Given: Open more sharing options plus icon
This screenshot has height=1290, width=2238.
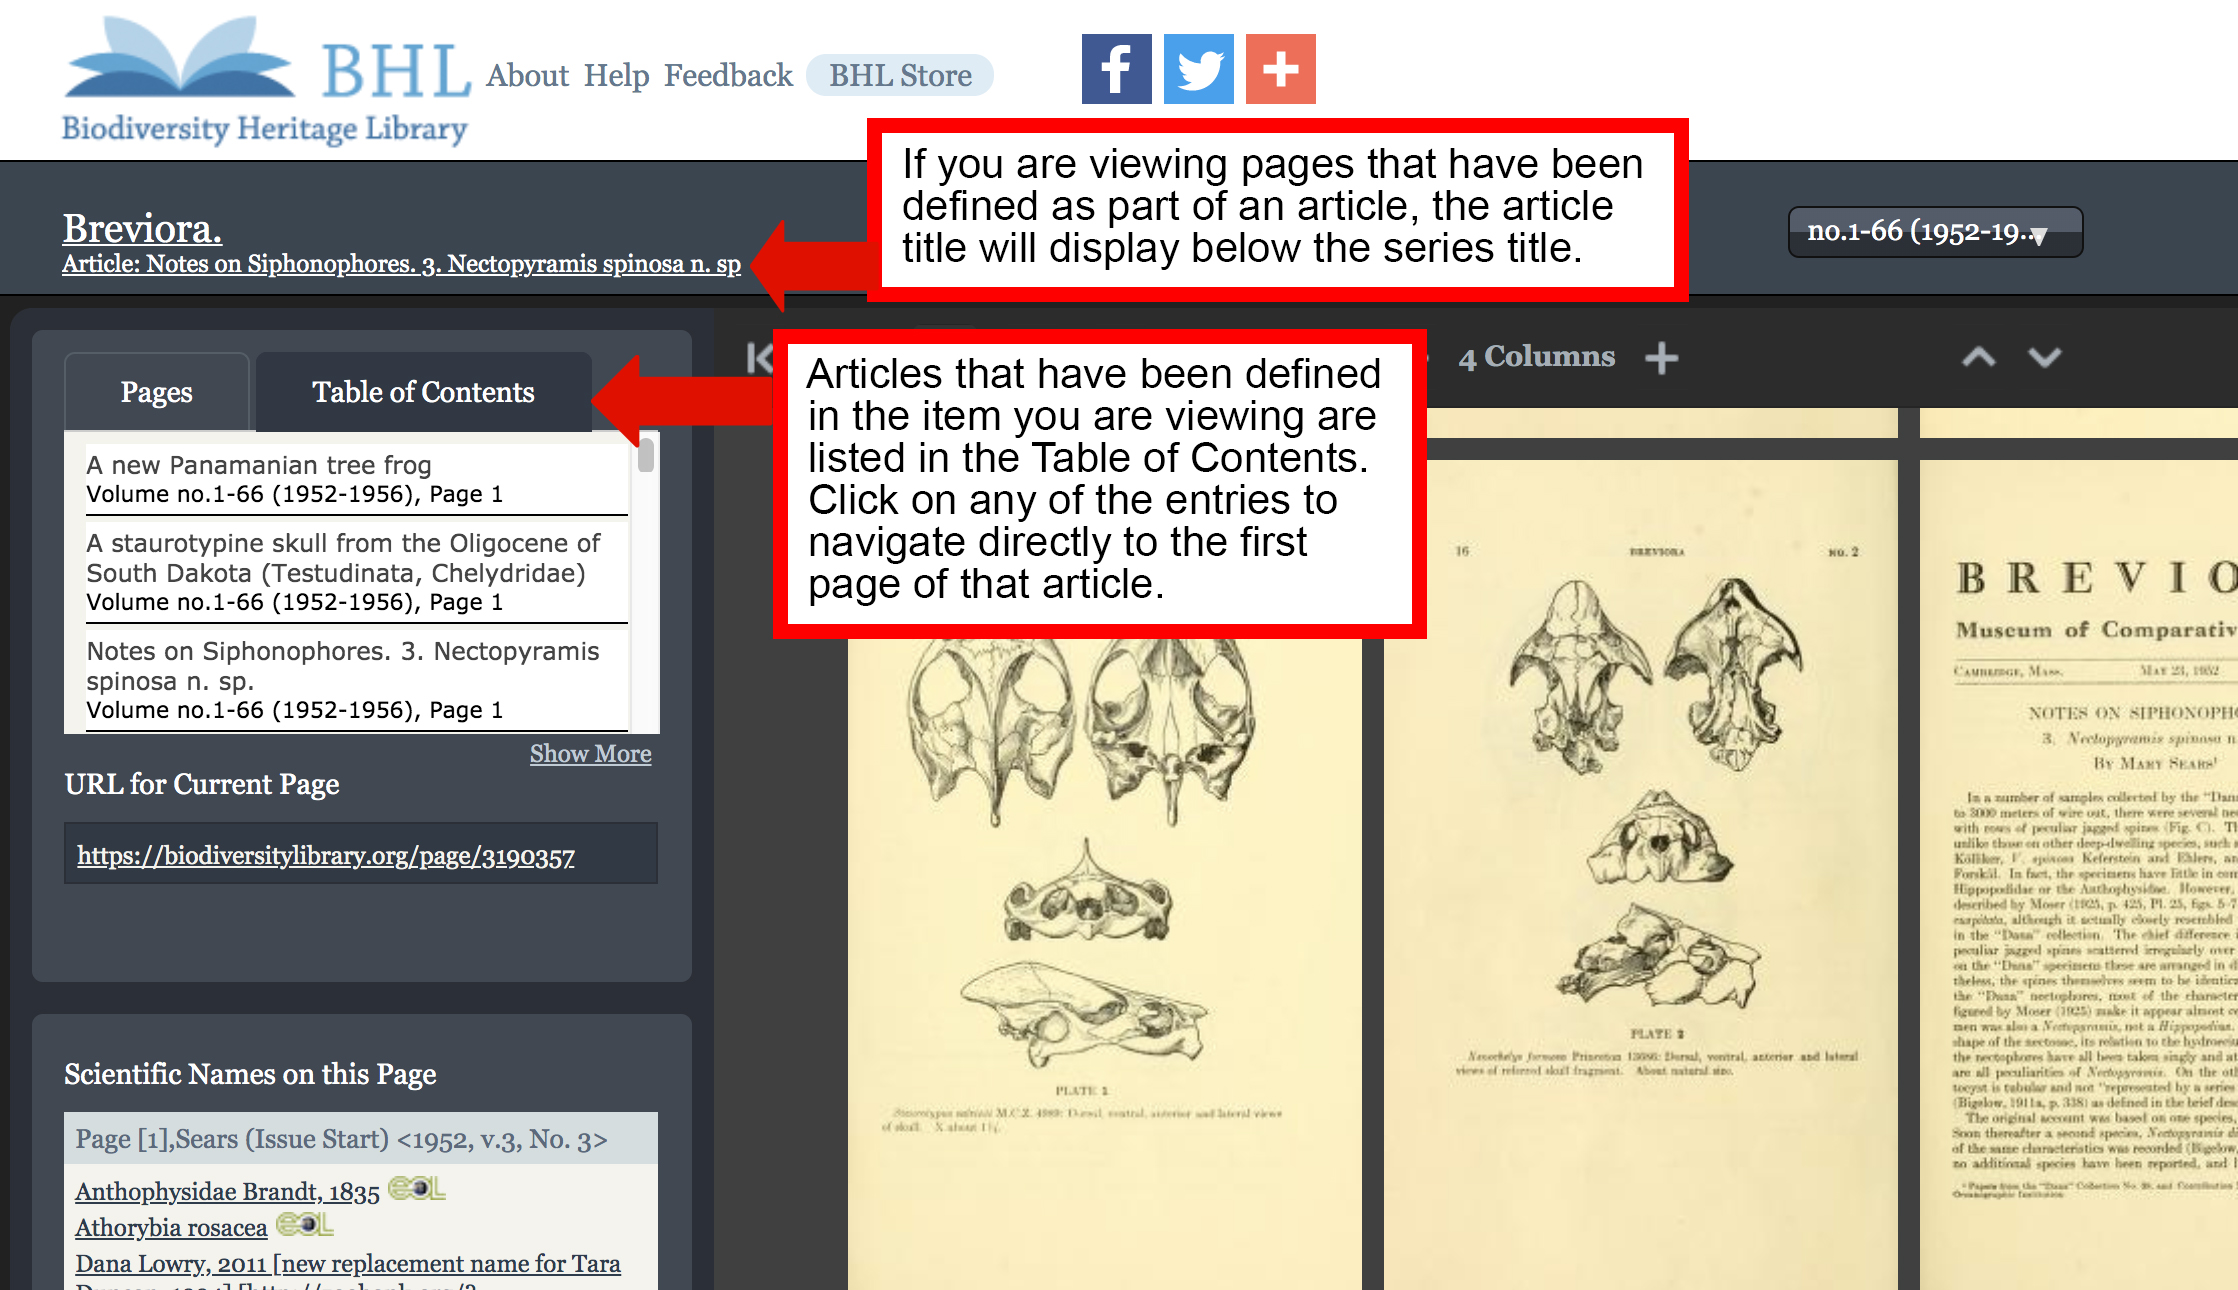Looking at the screenshot, I should click(x=1280, y=69).
